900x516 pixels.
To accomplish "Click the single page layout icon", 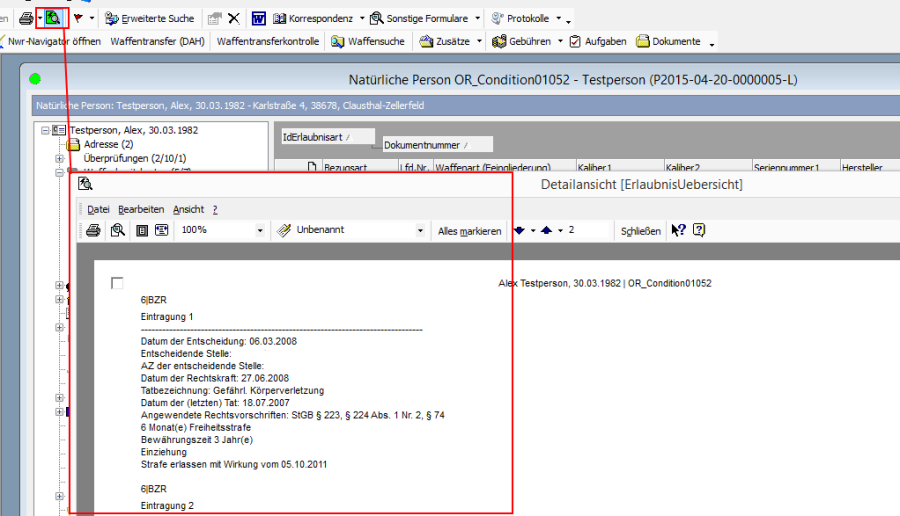I will coord(141,230).
